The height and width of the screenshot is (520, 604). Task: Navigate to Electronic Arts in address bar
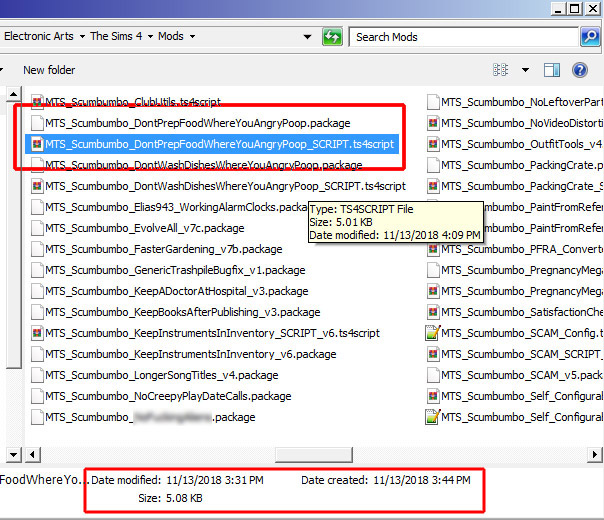coord(38,36)
